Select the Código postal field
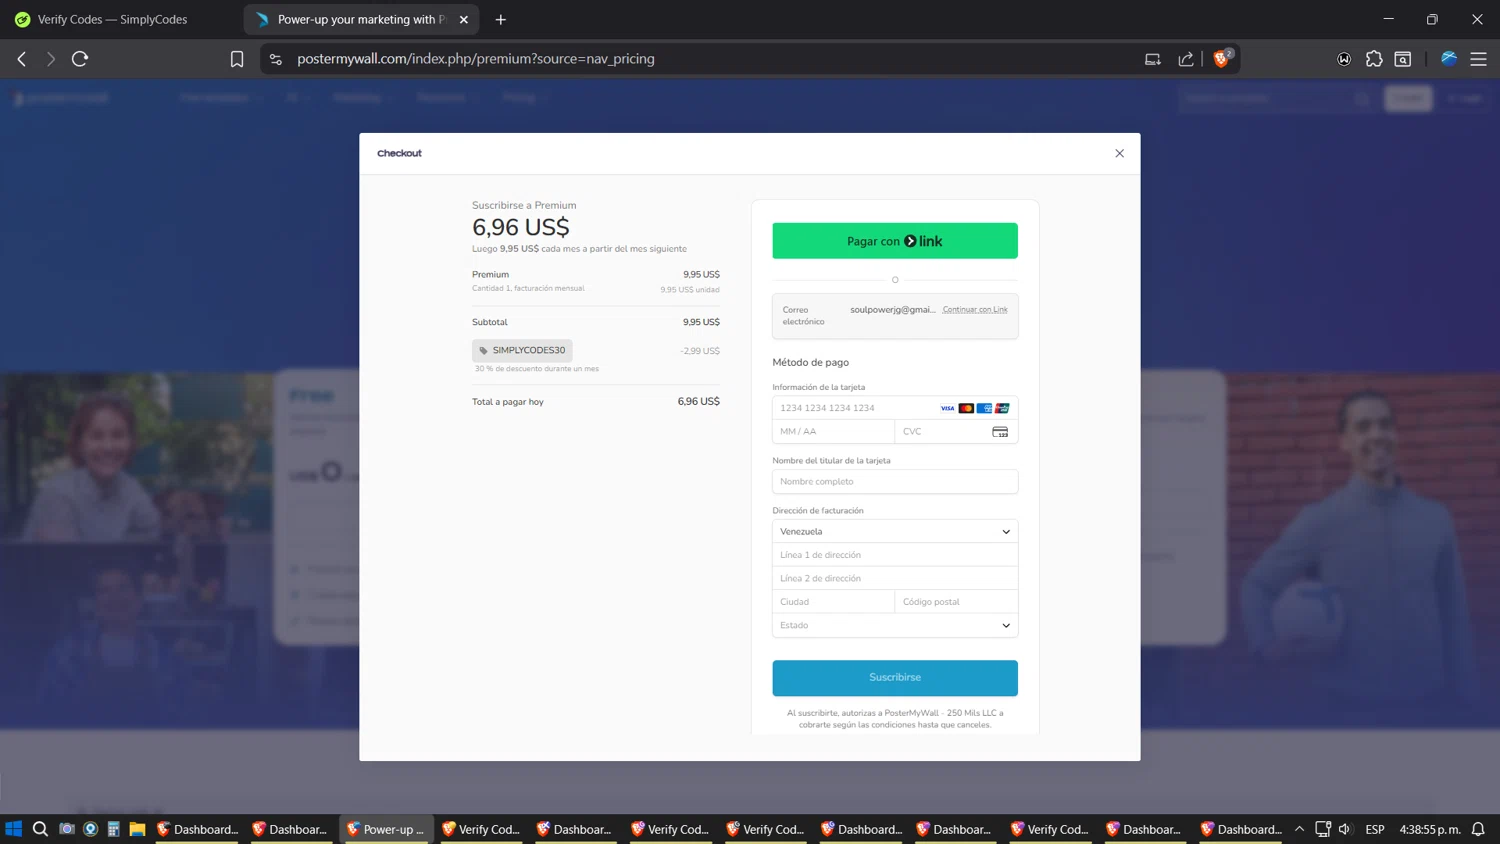 955,602
